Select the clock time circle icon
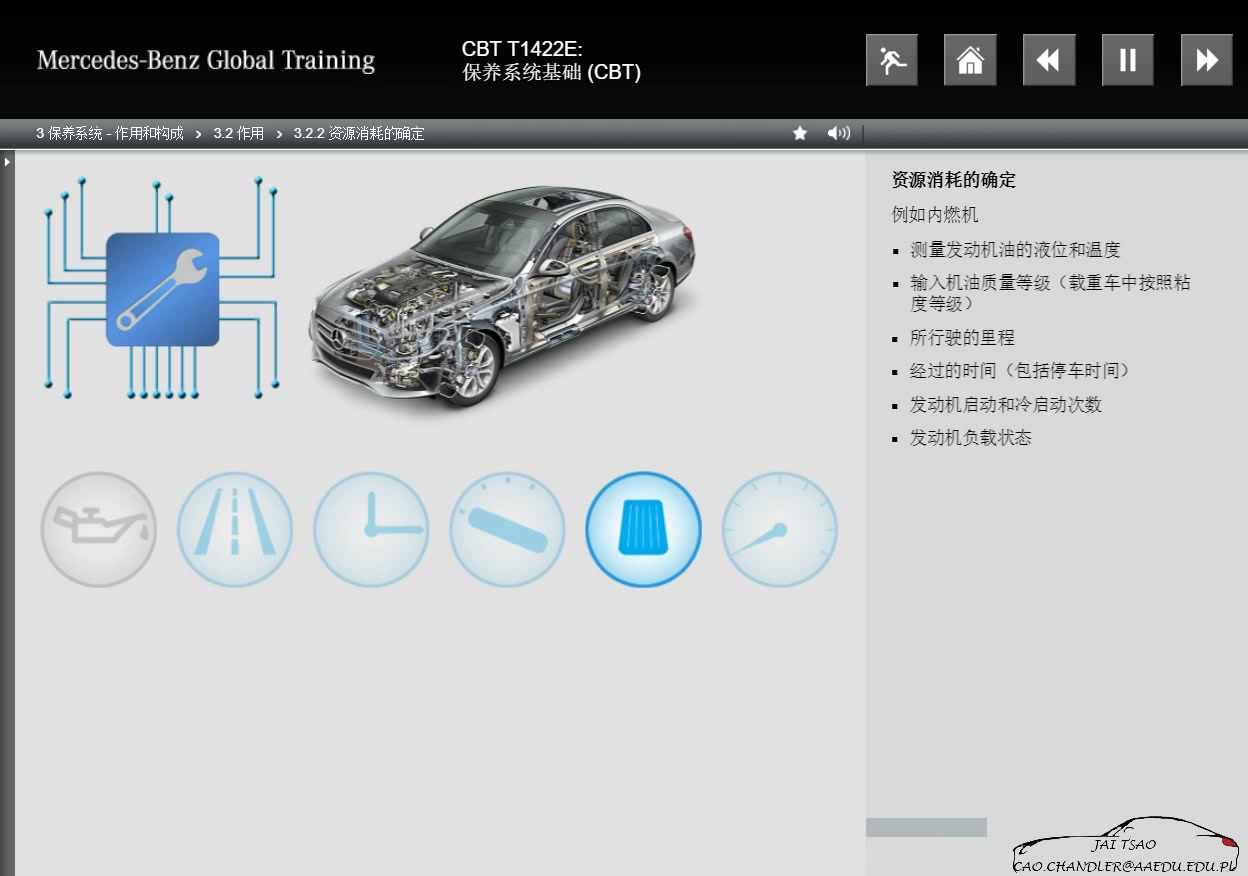 click(371, 529)
